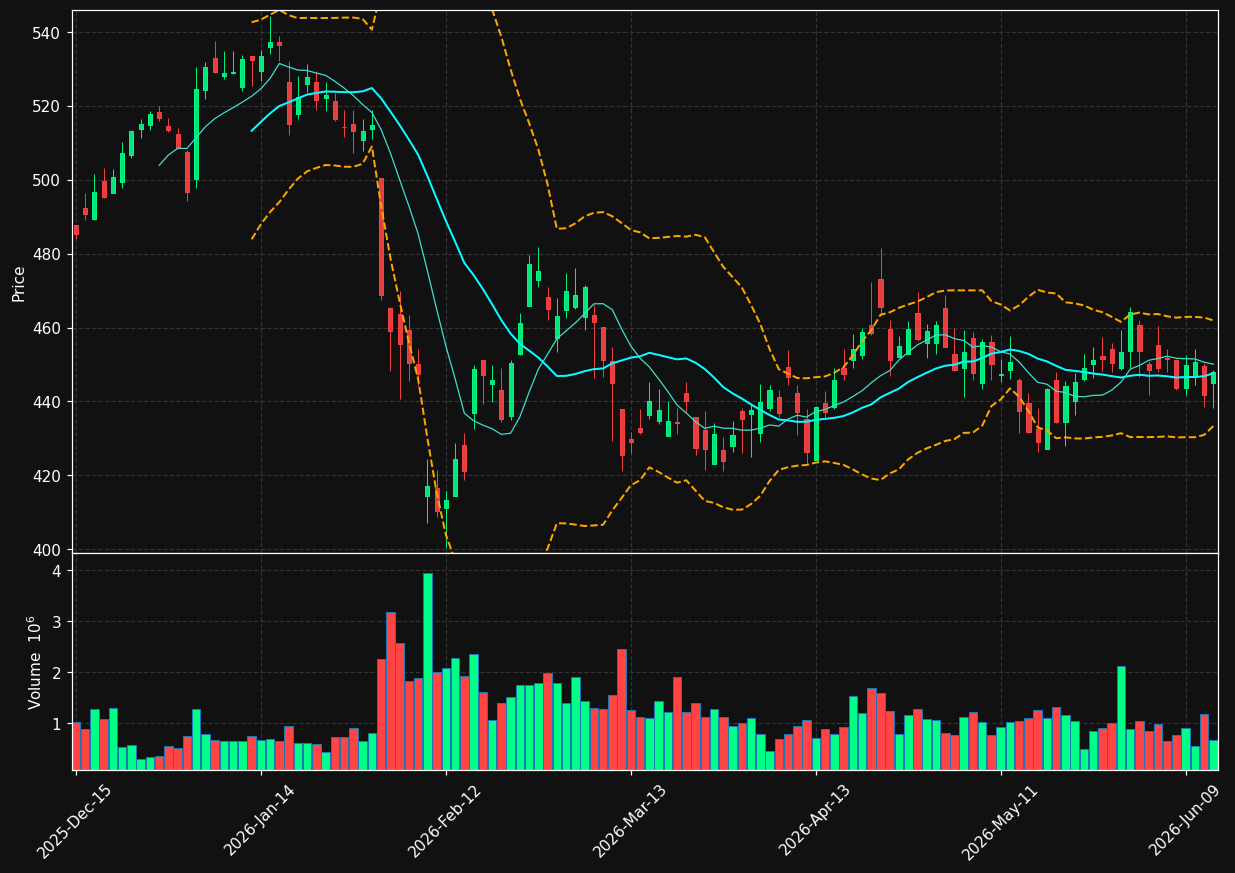
Task: Click the tallest green volume bar
Action: point(428,672)
